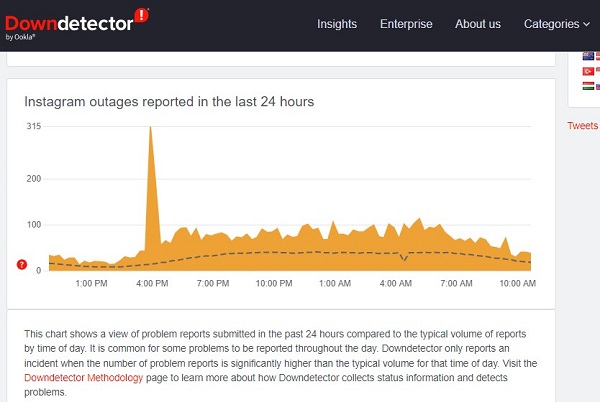Go to the Enterprise page
Image resolution: width=600 pixels, height=402 pixels.
coord(406,24)
